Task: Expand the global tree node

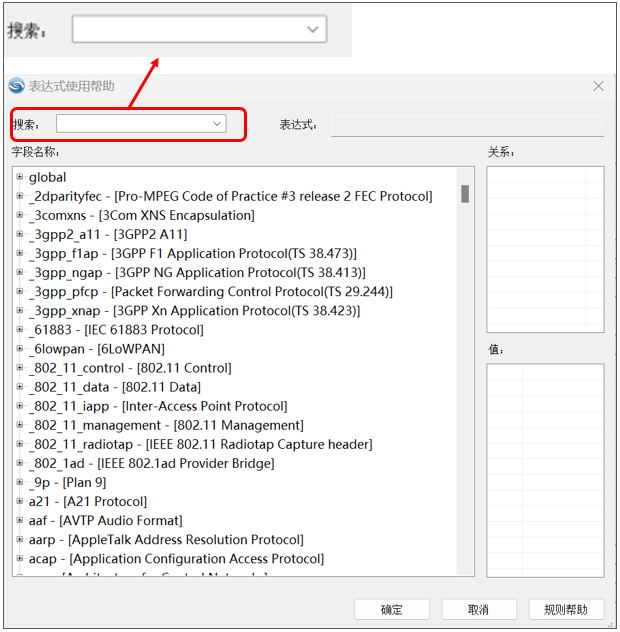Action: [x=19, y=177]
